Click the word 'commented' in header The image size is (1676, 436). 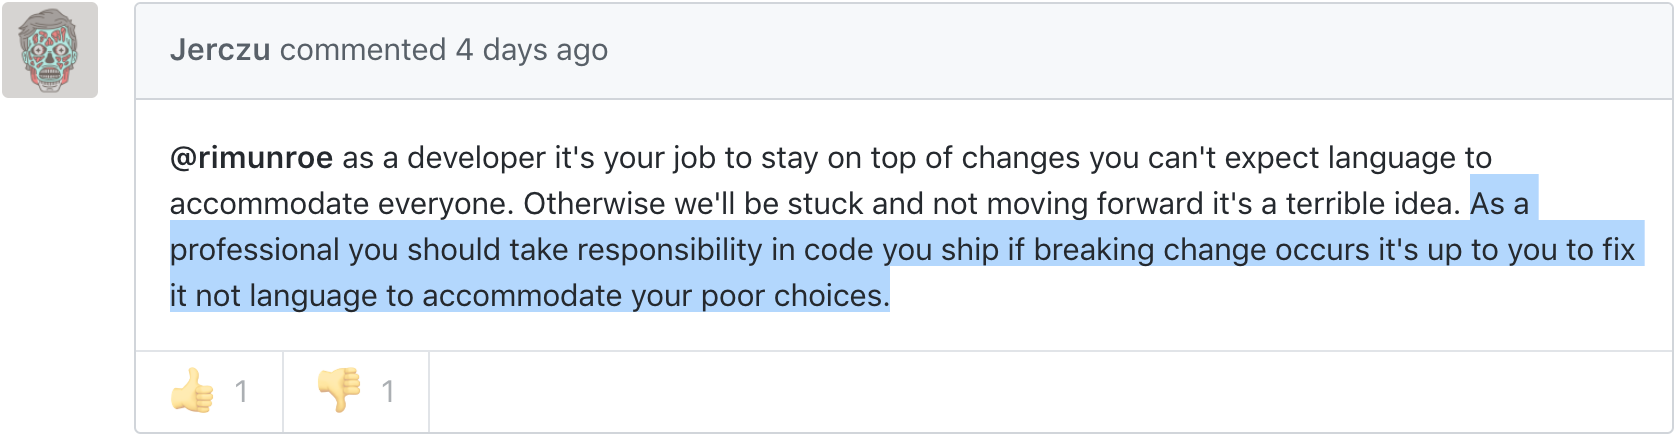(x=363, y=50)
